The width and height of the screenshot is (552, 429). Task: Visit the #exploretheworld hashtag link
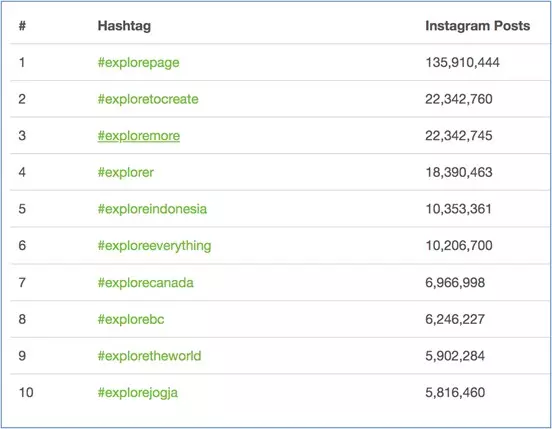point(149,356)
